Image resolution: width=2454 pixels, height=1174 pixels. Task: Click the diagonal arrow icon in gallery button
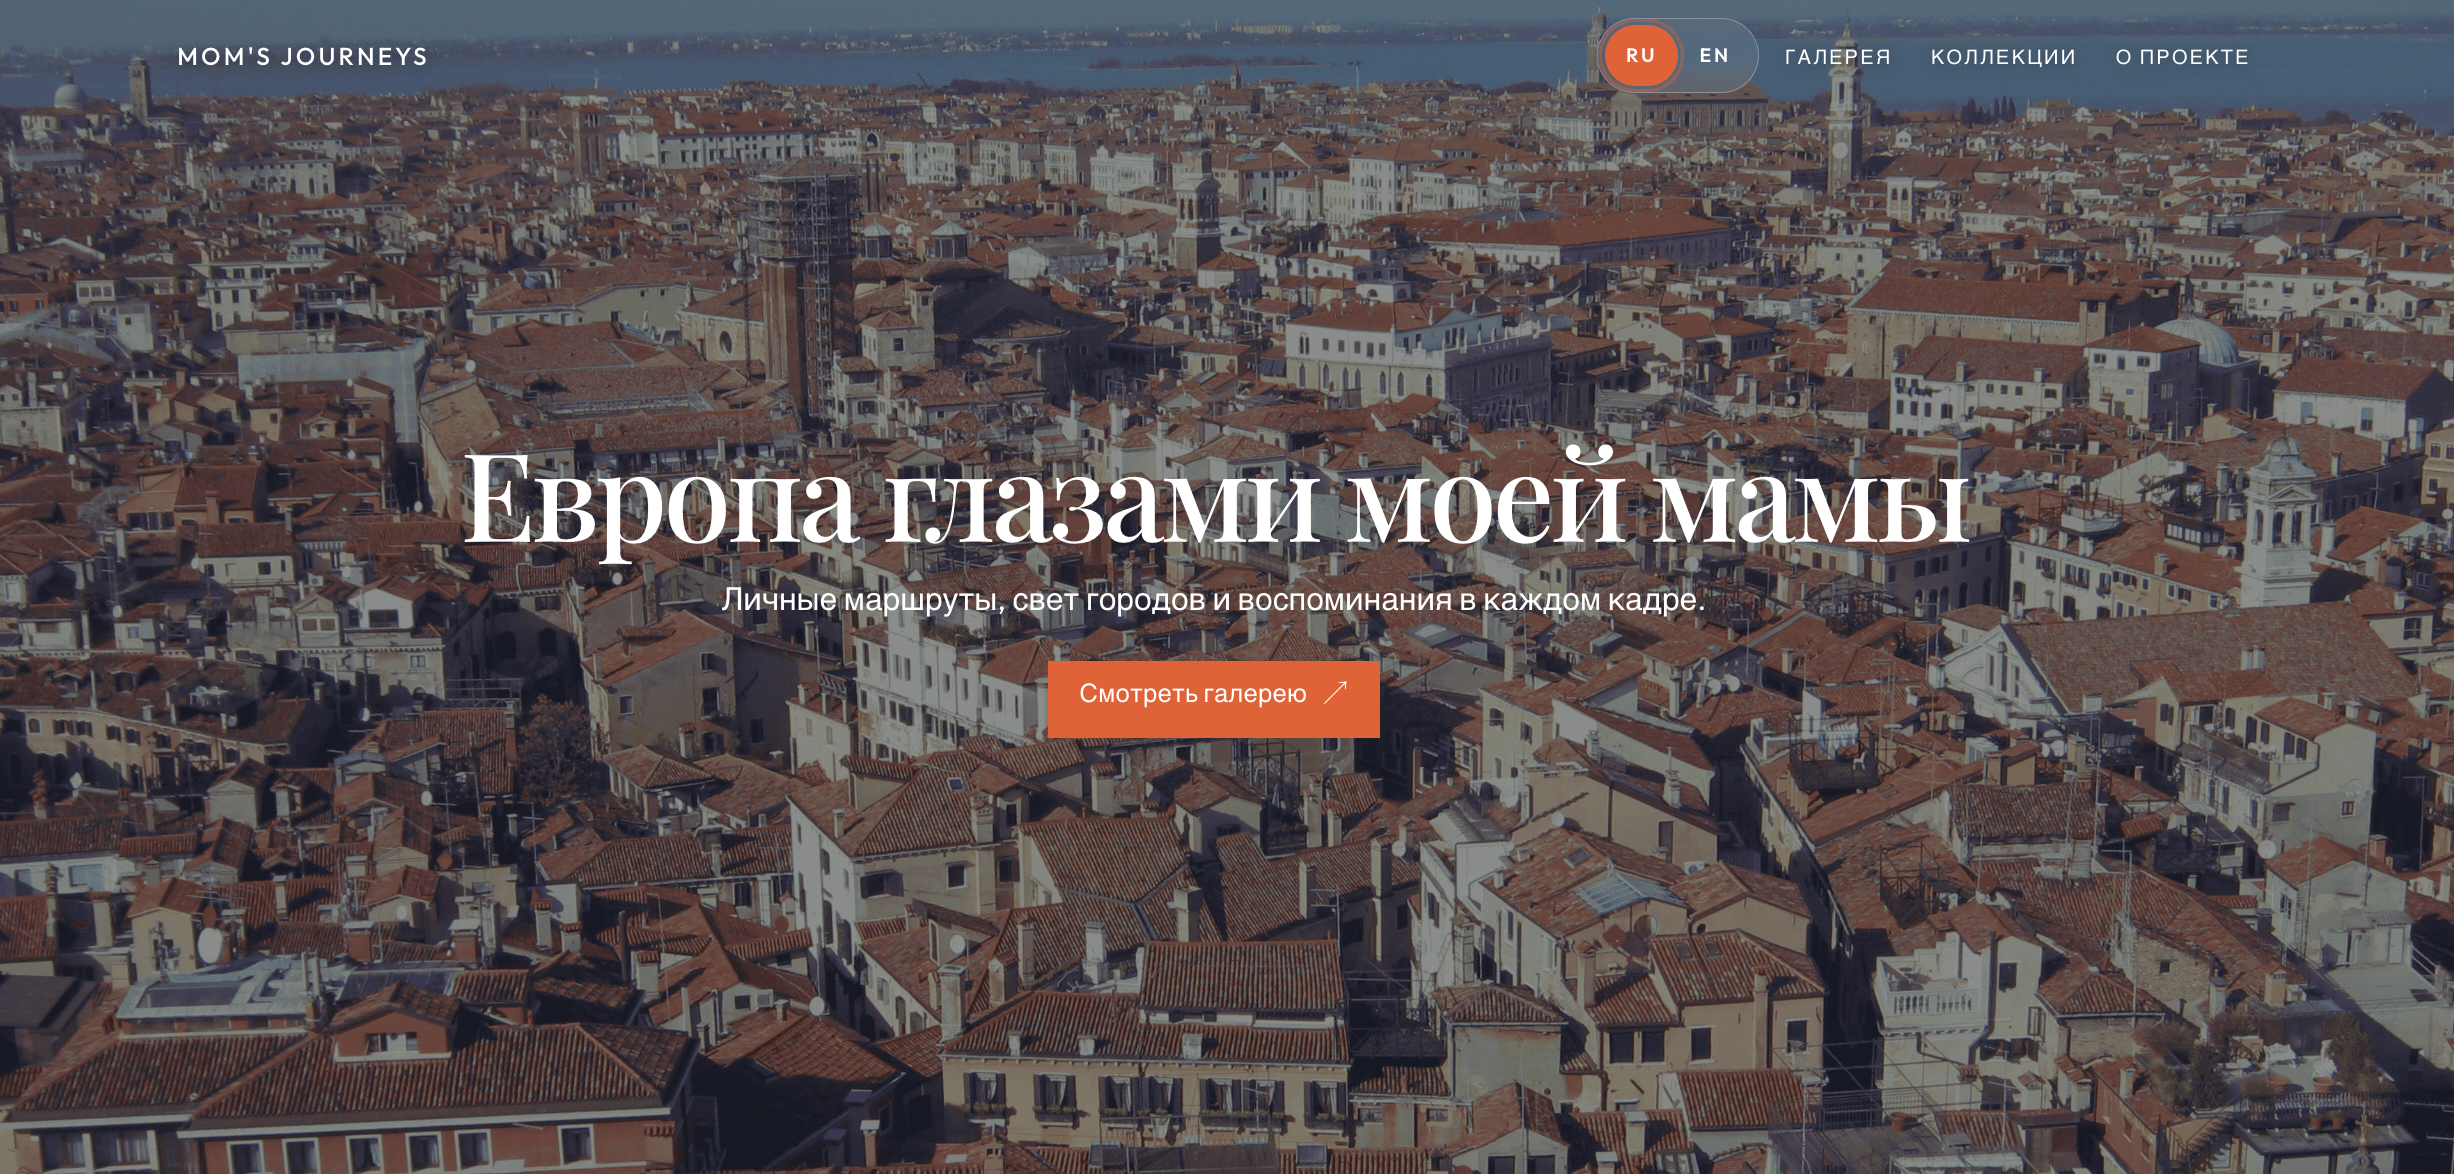1336,693
